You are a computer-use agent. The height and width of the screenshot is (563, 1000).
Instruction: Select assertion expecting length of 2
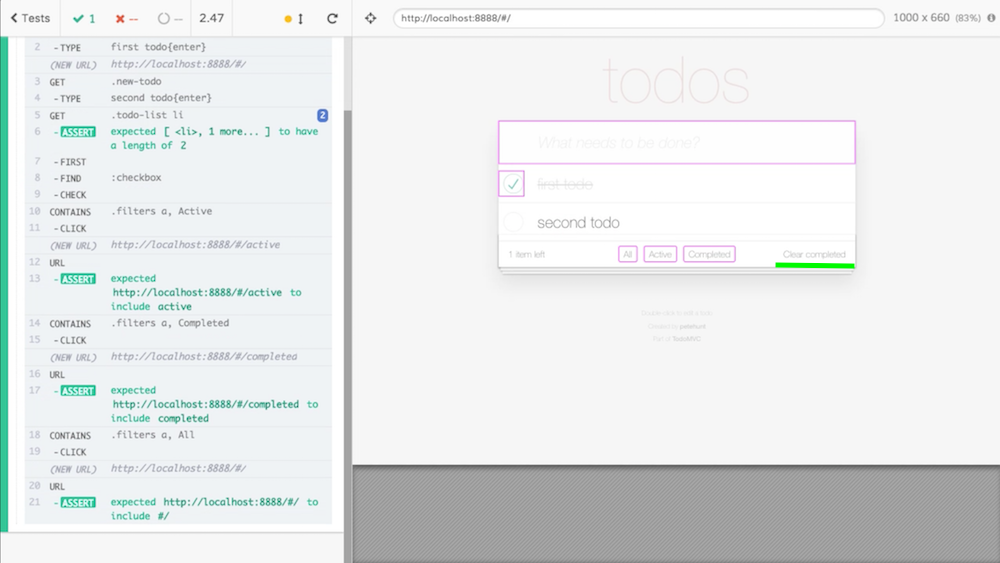pos(178,138)
